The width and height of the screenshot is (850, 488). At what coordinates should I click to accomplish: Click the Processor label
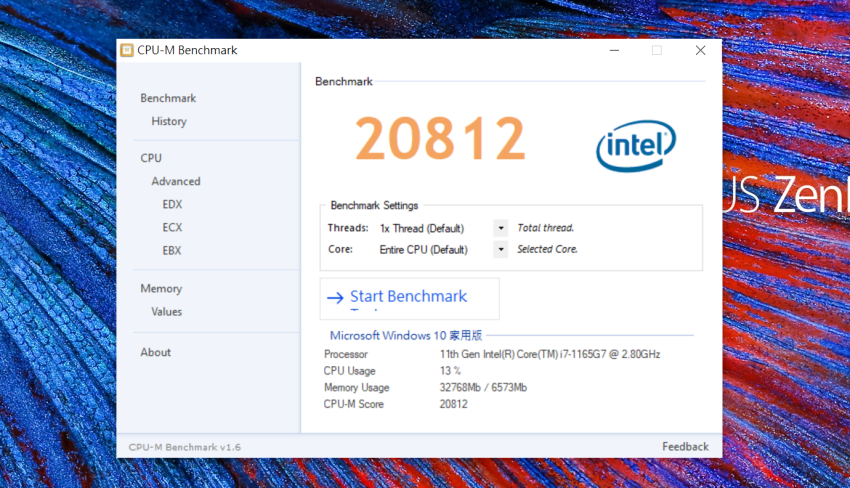click(x=345, y=354)
